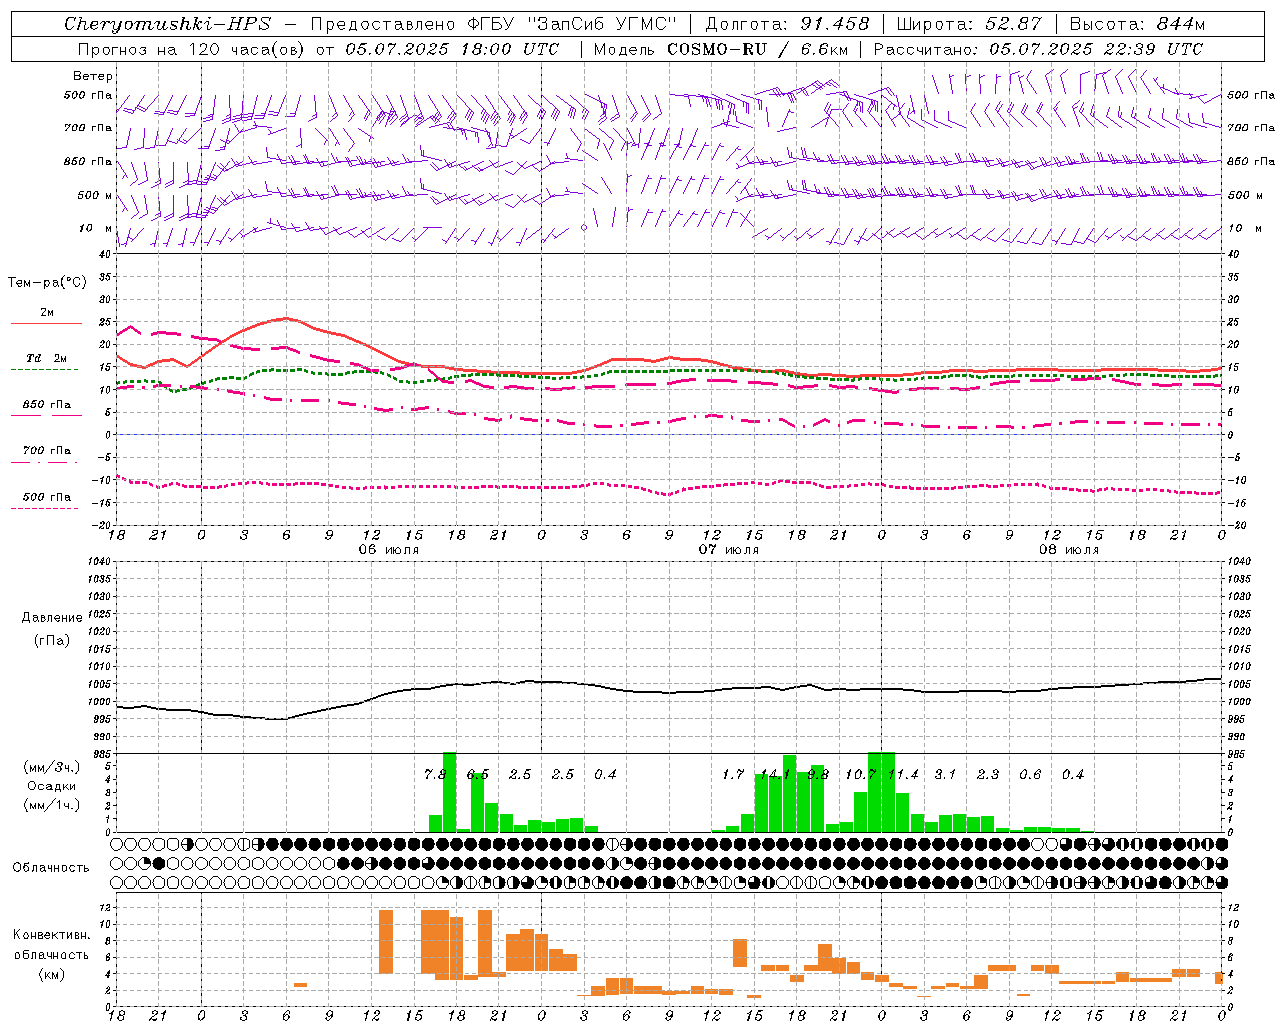The height and width of the screenshot is (1024, 1280).
Task: Click the 3-hour precipitation value 0.6
Action: 1030,775
